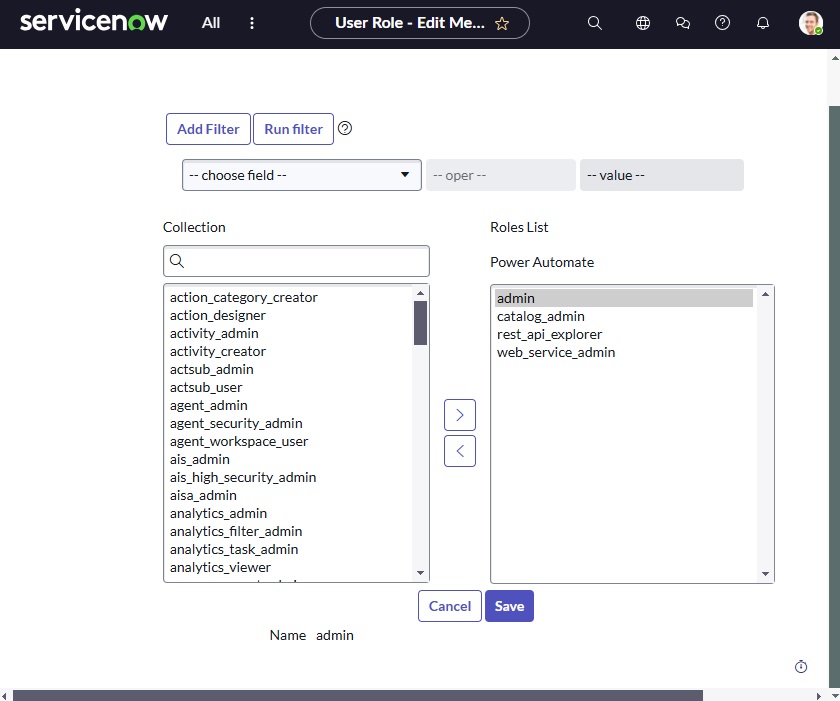Open the Connect conversations icon
The height and width of the screenshot is (701, 840).
pos(683,22)
